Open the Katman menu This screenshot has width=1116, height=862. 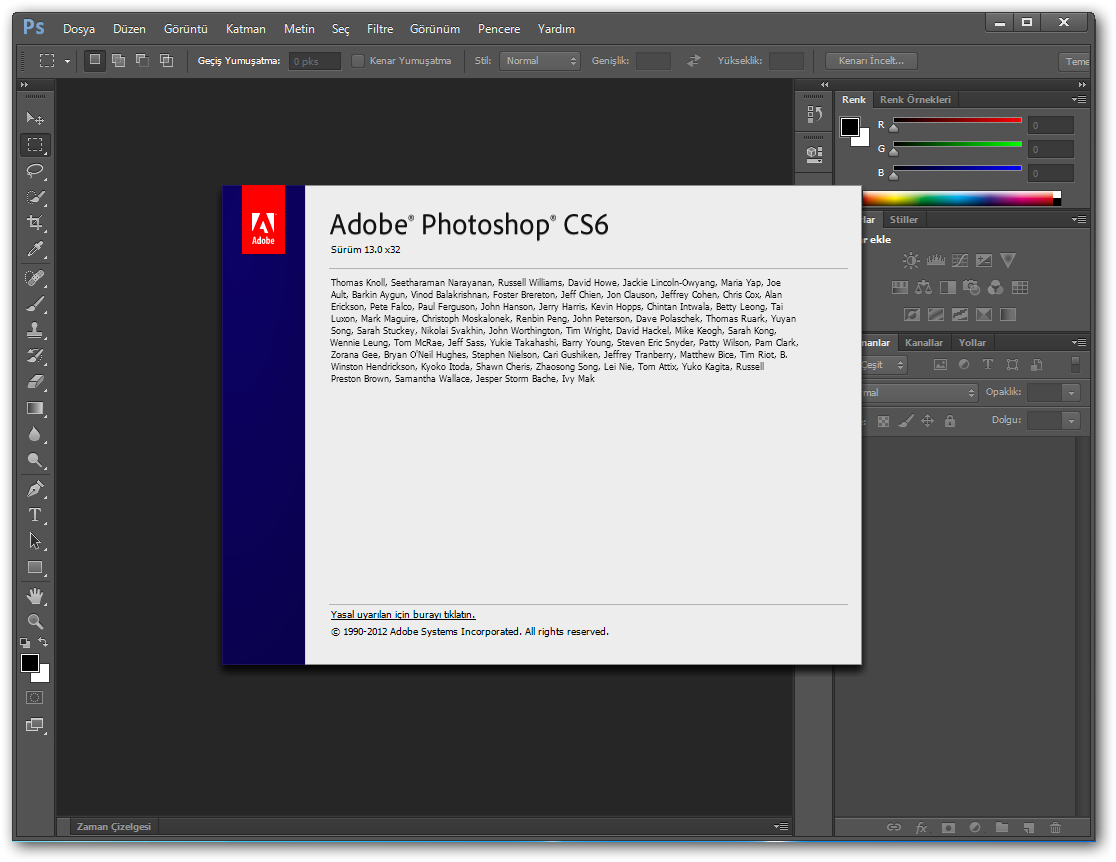246,29
